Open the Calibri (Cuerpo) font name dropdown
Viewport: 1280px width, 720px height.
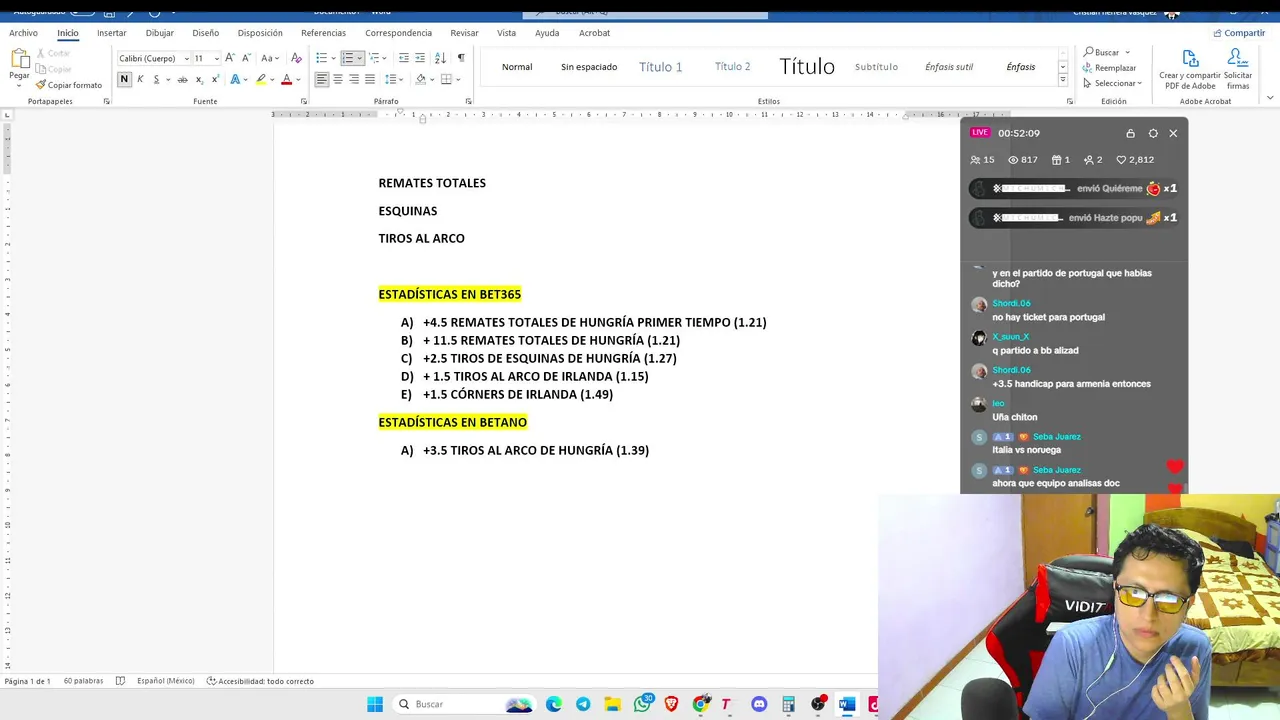[186, 58]
